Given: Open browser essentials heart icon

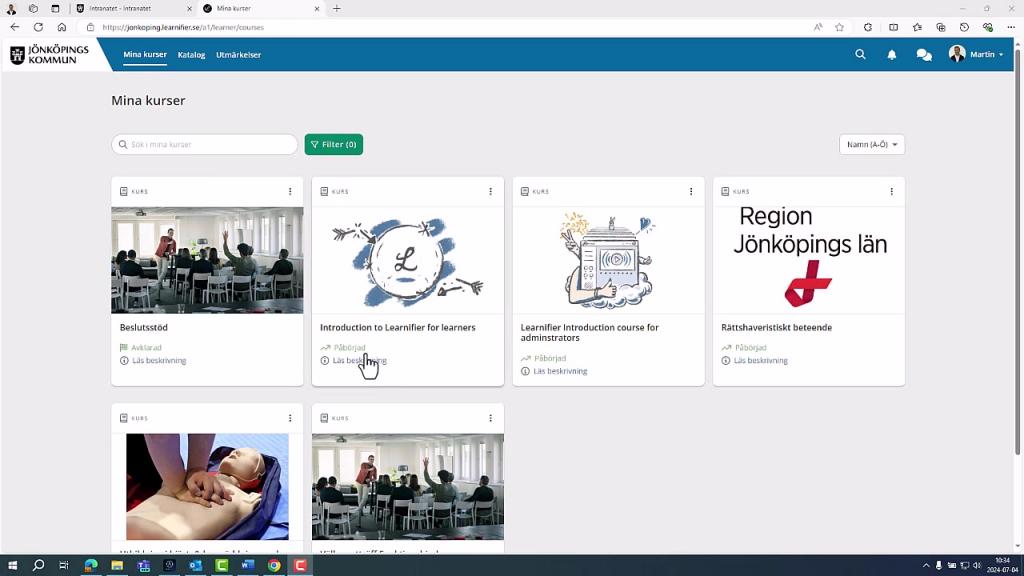Looking at the screenshot, I should tap(987, 27).
